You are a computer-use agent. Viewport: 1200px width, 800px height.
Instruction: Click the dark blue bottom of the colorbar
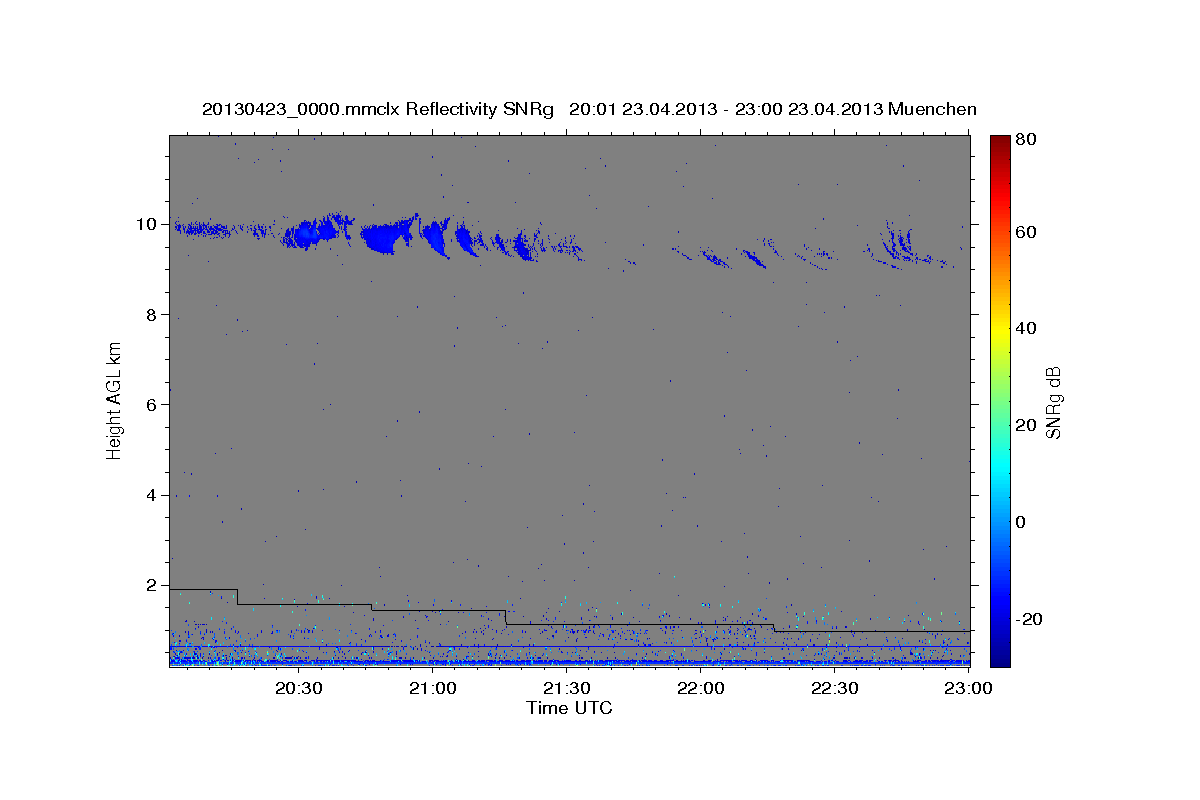tap(1000, 650)
